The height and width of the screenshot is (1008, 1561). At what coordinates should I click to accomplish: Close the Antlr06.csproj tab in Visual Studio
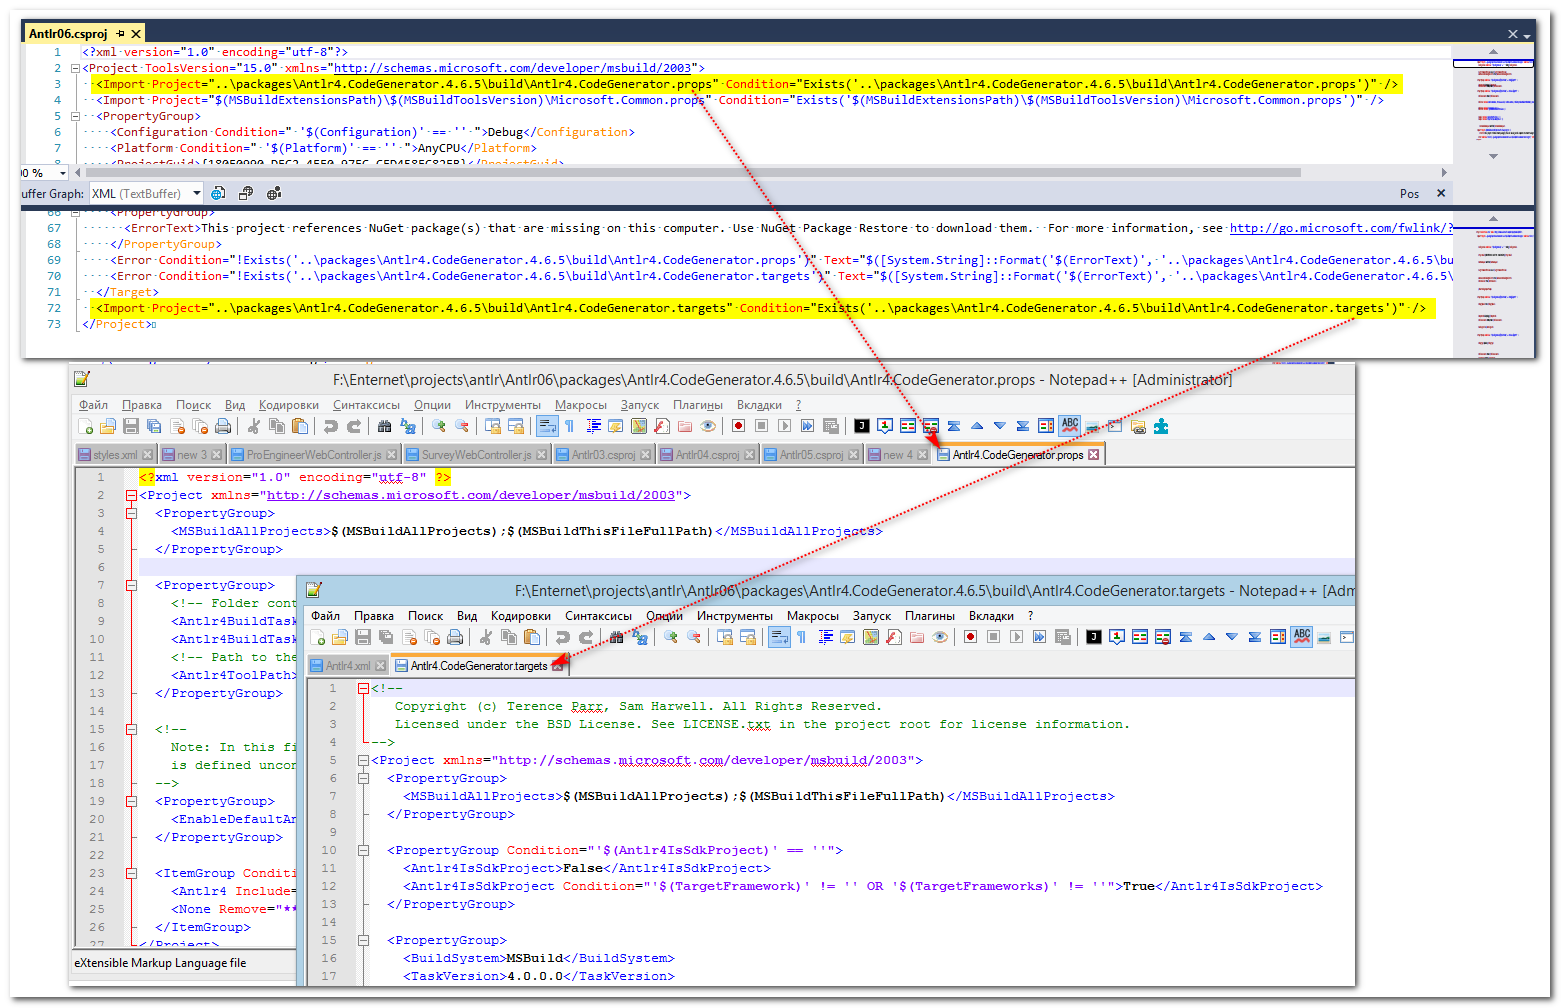click(137, 33)
